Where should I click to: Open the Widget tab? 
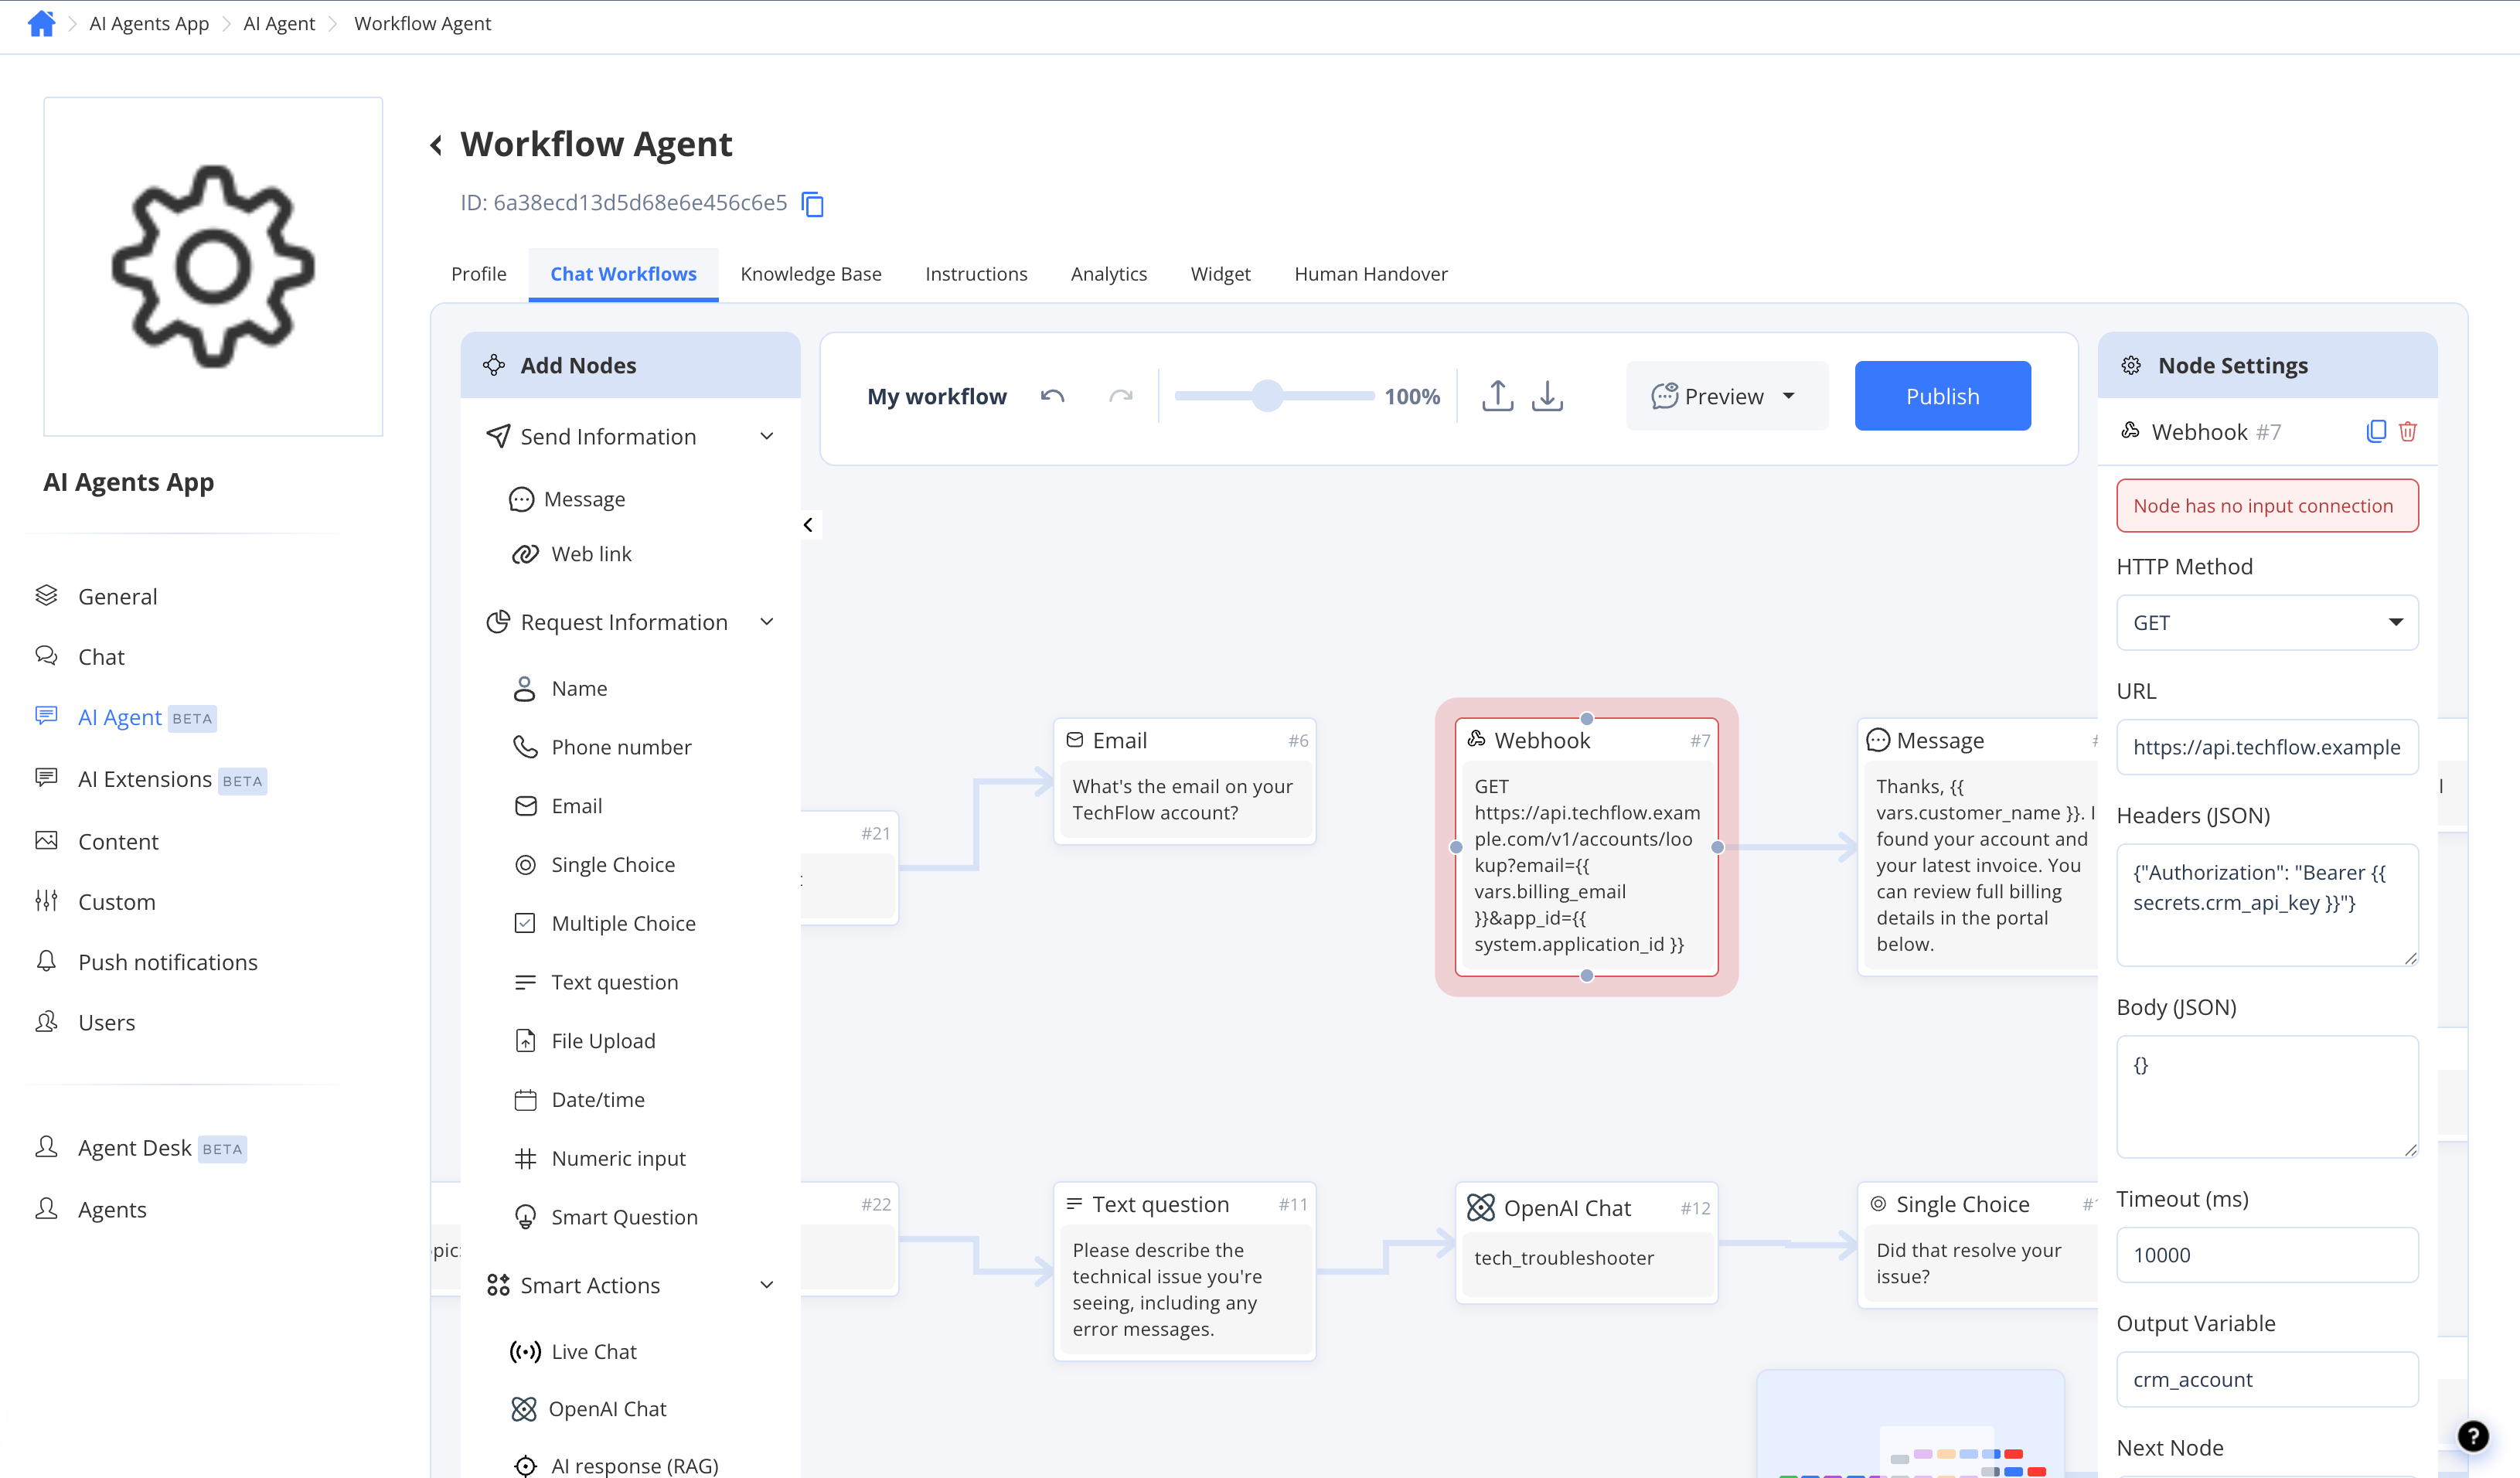coord(1220,274)
